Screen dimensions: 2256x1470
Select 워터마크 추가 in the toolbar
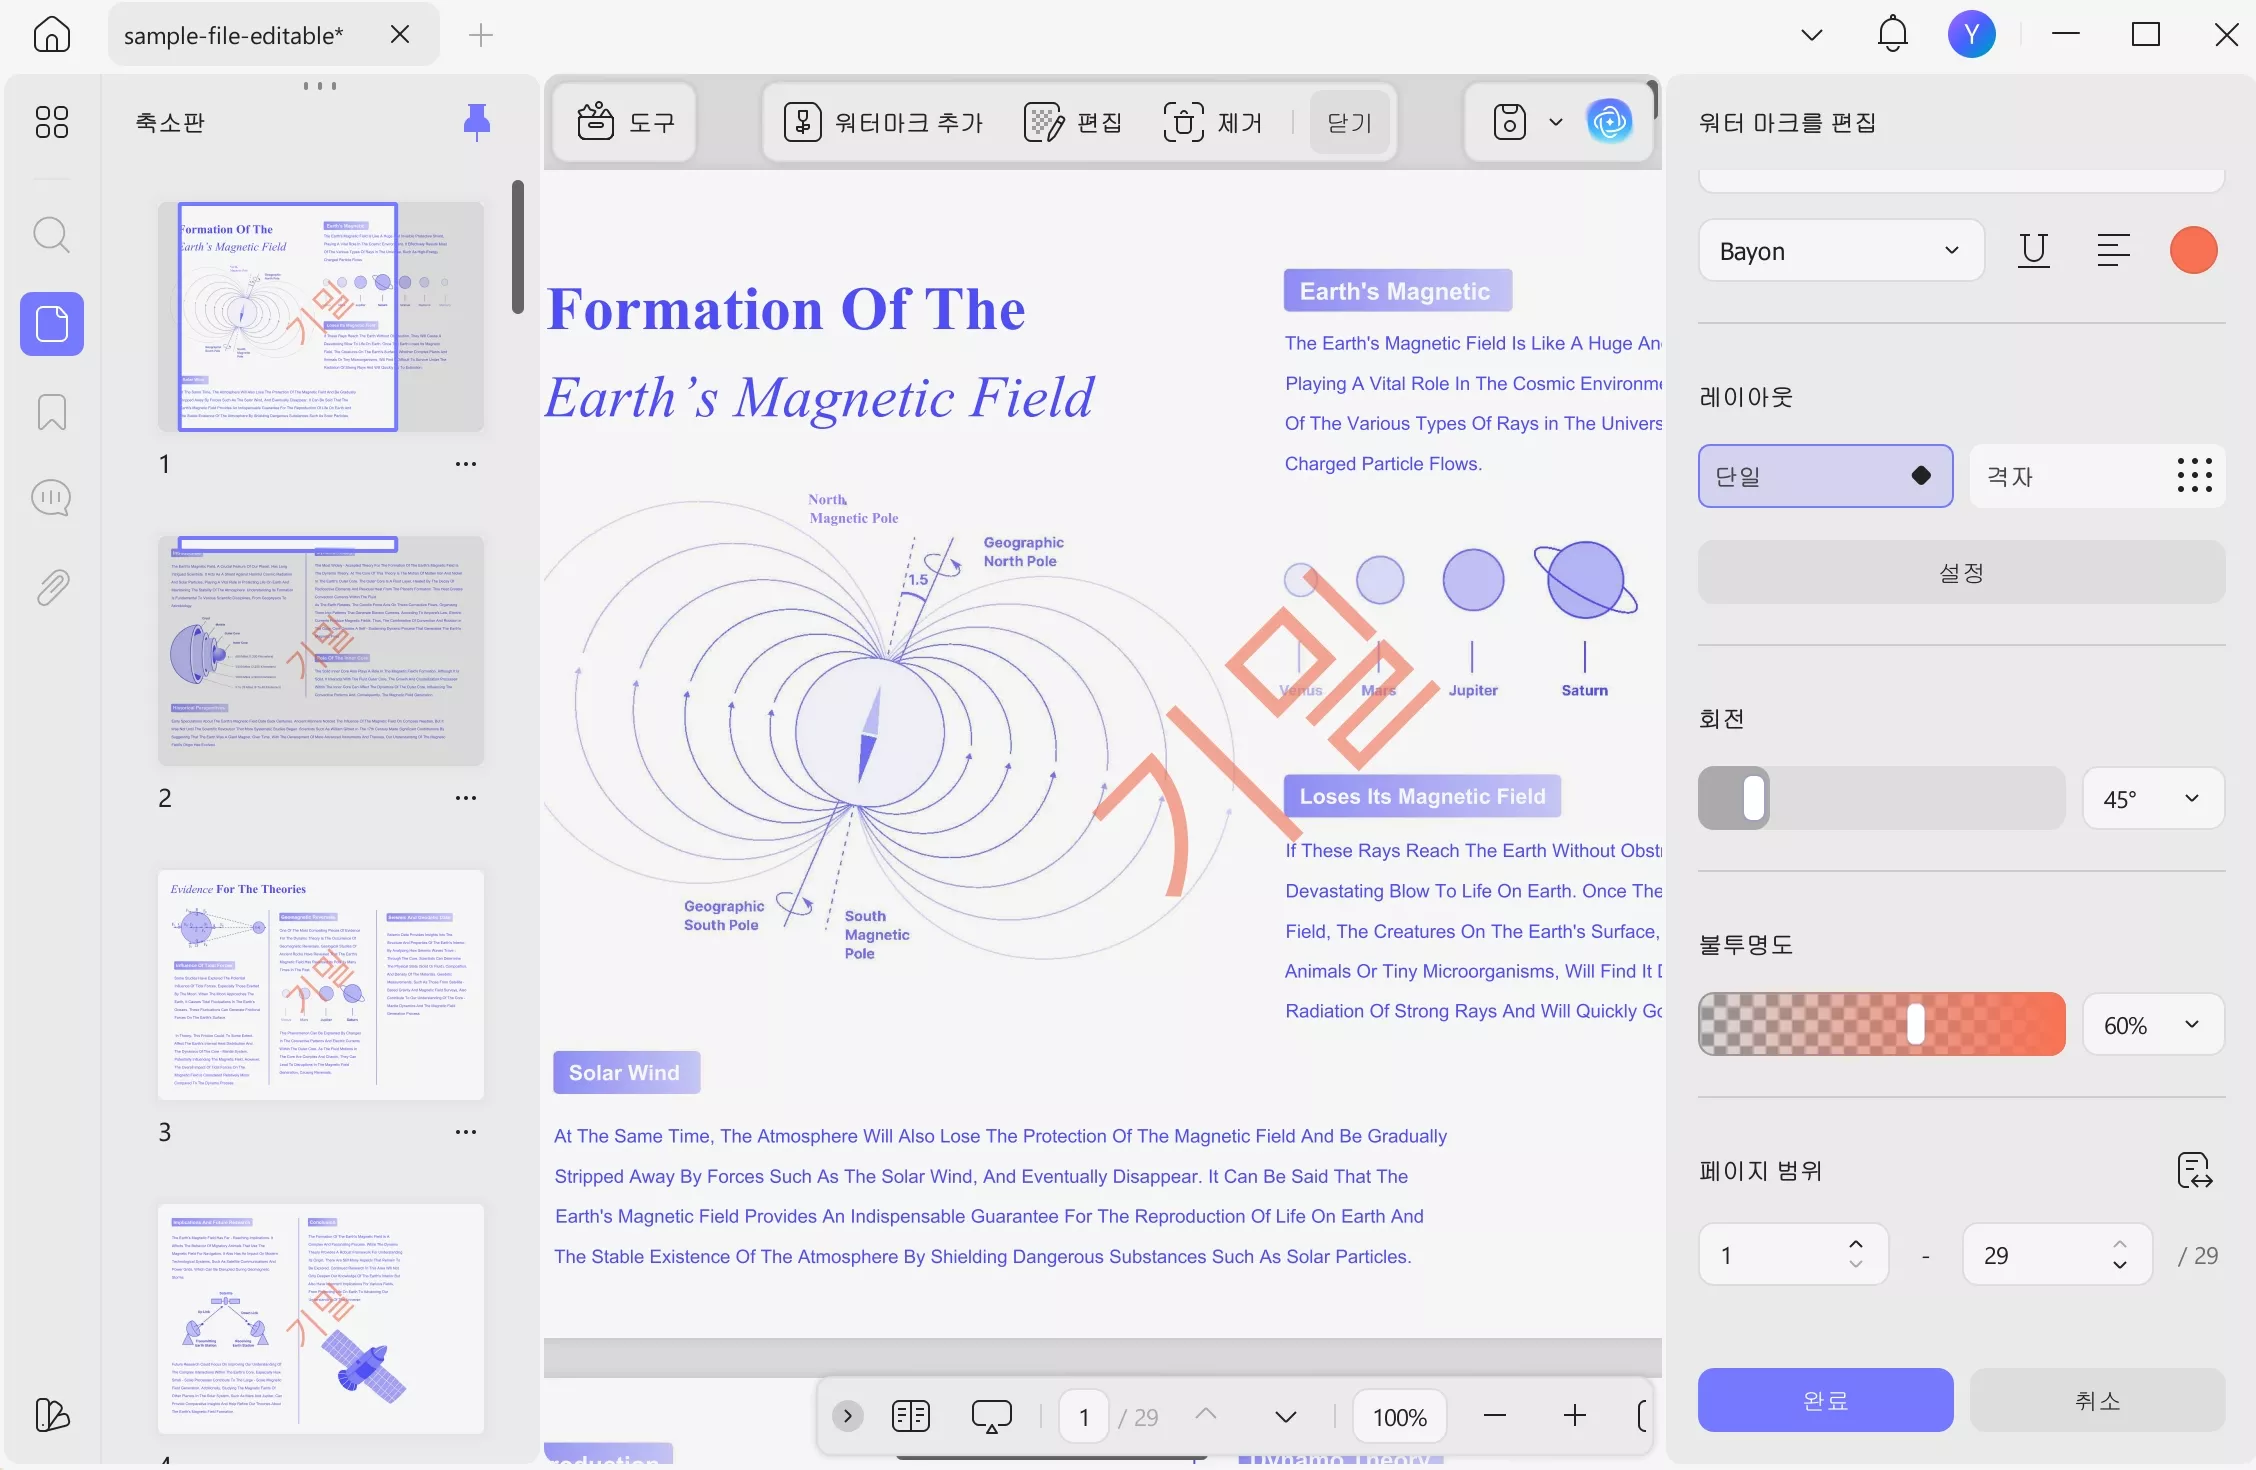click(883, 122)
